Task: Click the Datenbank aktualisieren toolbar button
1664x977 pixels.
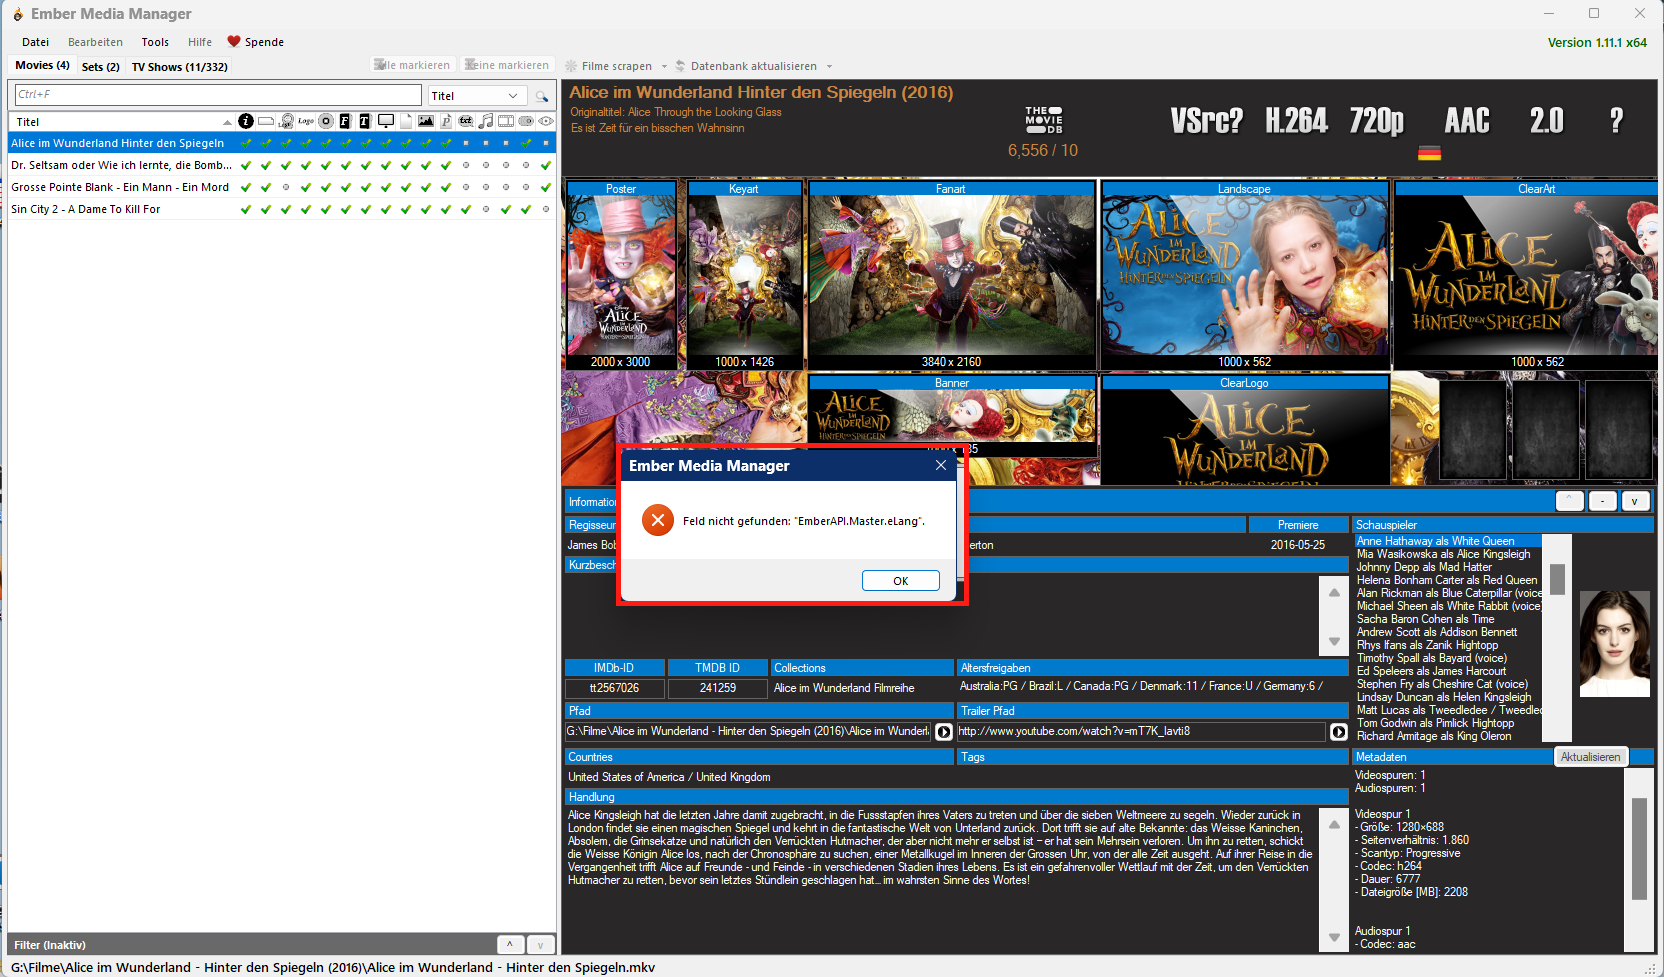Action: 746,66
